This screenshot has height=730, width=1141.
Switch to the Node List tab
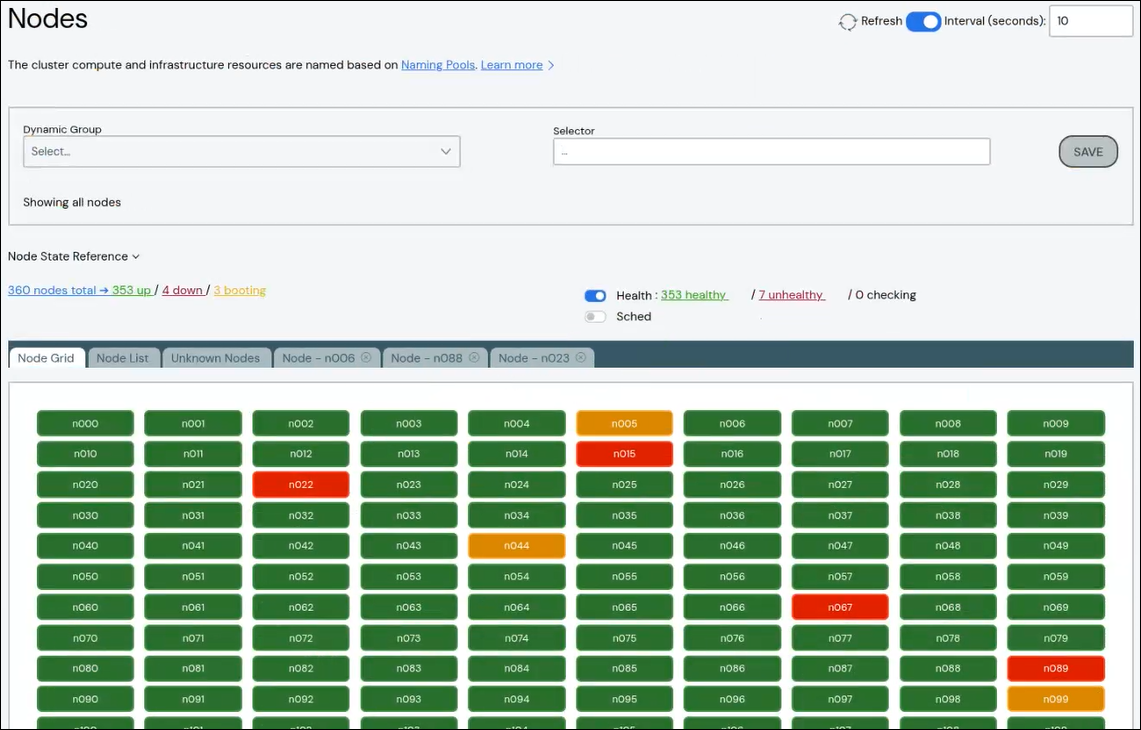(x=123, y=357)
